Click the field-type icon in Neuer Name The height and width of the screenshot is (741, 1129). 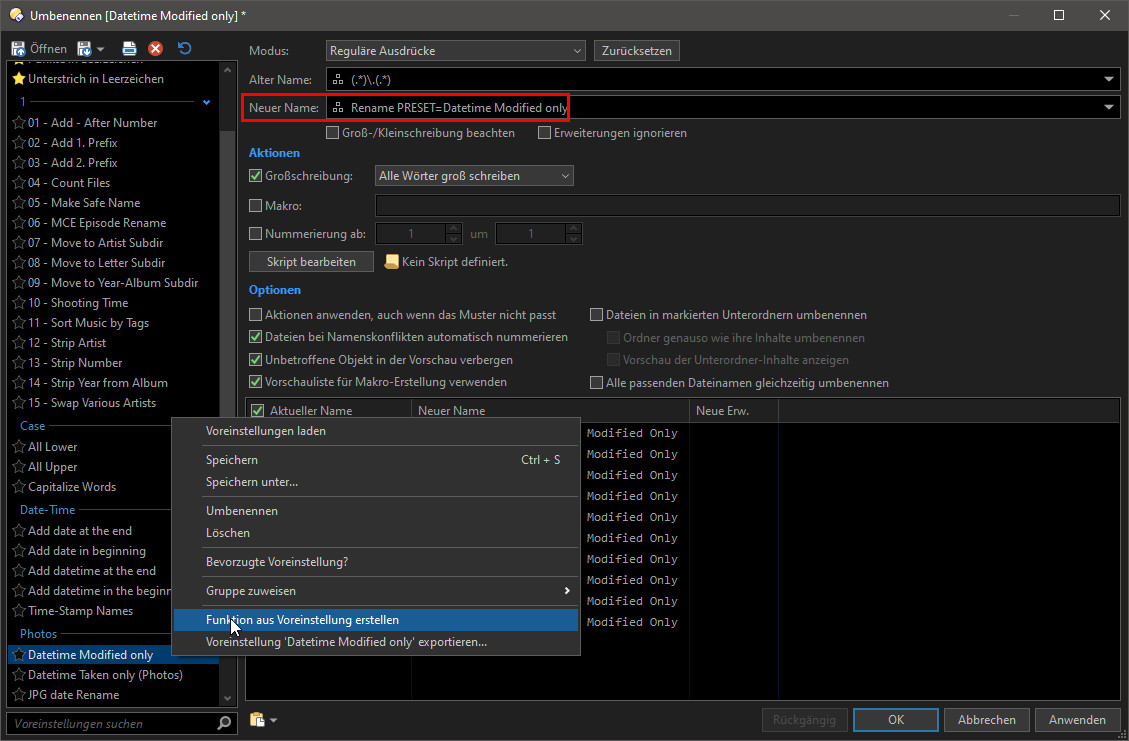338,107
